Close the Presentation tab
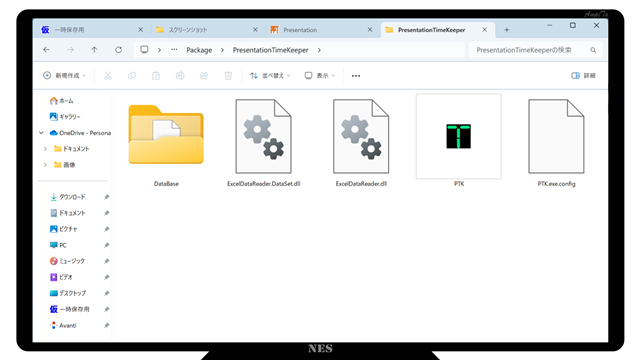This screenshot has height=360, width=640. [370, 30]
